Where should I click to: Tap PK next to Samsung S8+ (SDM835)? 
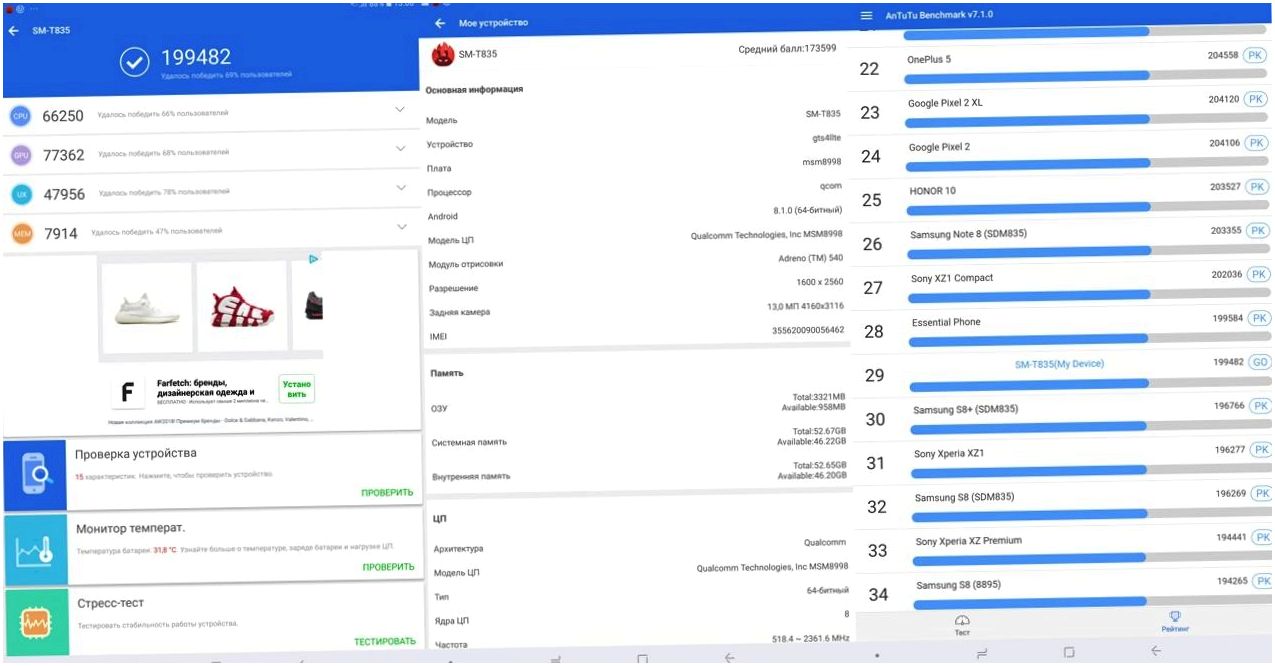coord(1261,406)
